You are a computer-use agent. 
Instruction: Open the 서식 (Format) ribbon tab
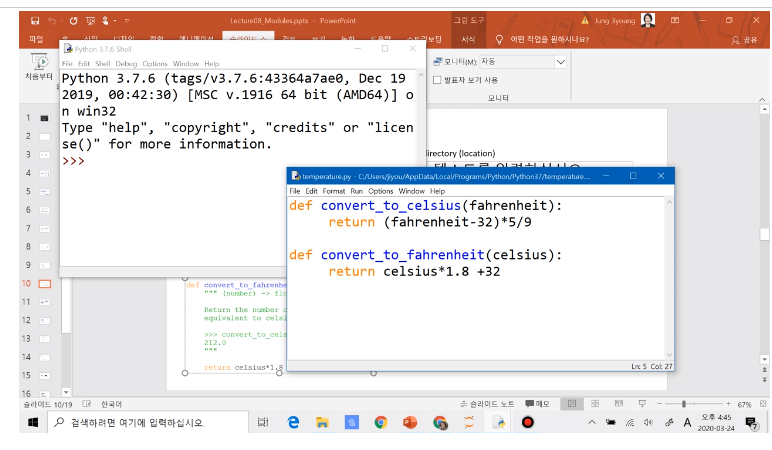468,39
